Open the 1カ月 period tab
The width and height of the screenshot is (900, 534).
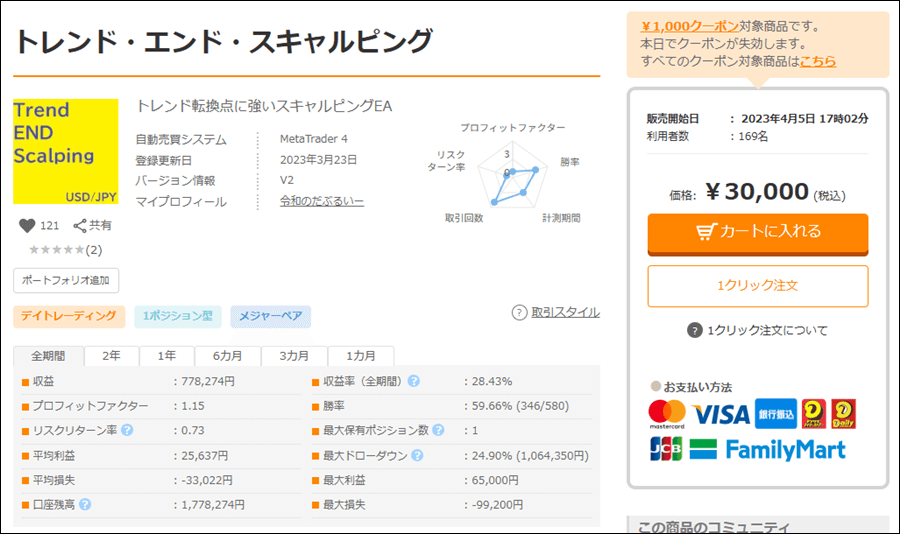(361, 356)
